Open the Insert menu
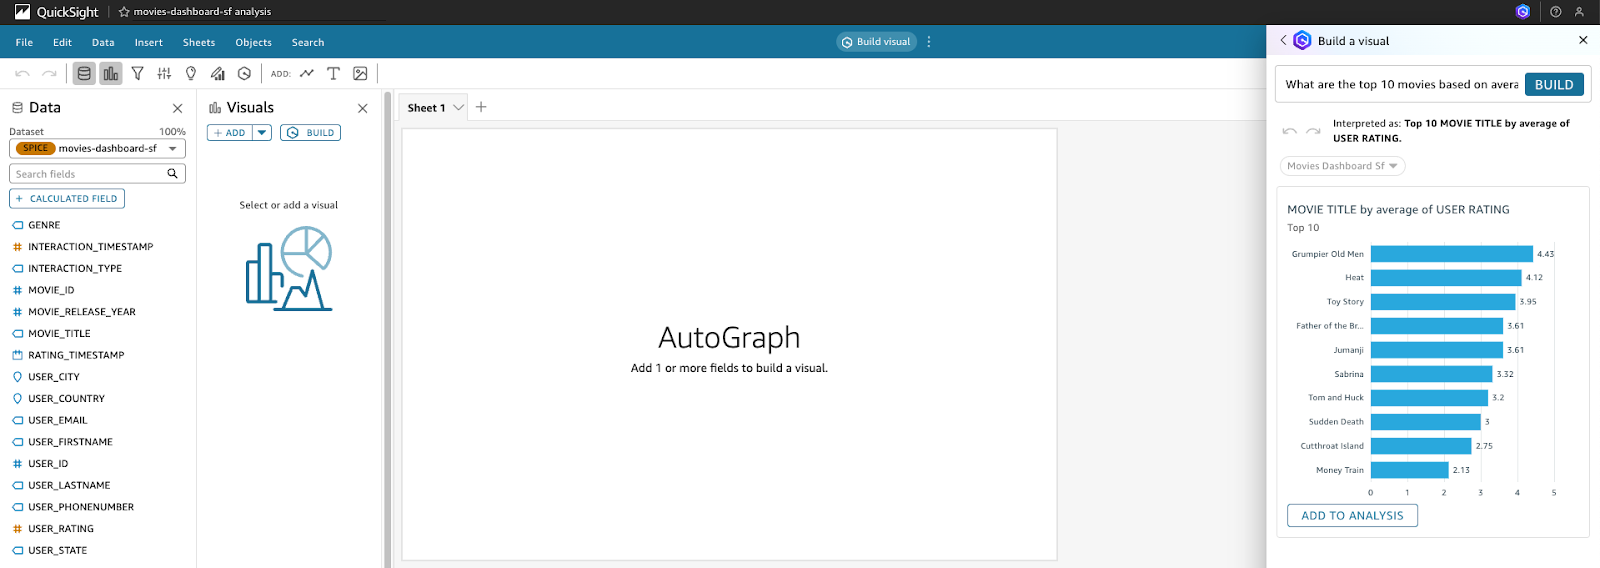The width and height of the screenshot is (1600, 568). pyautogui.click(x=148, y=42)
